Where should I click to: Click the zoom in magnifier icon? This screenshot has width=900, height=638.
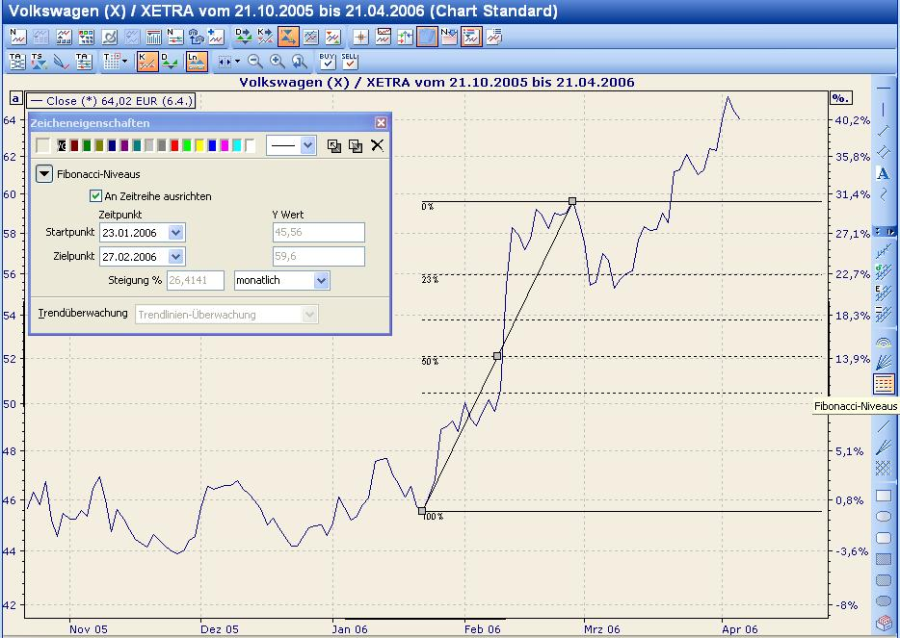click(x=277, y=61)
